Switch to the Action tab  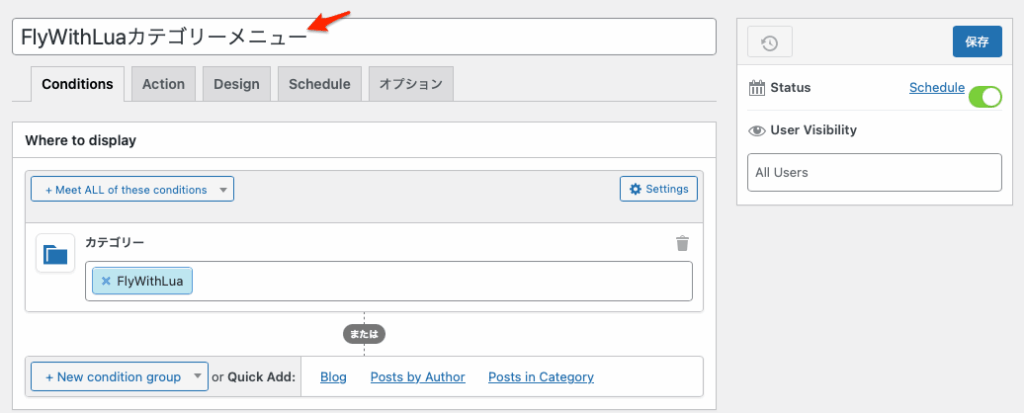[163, 84]
